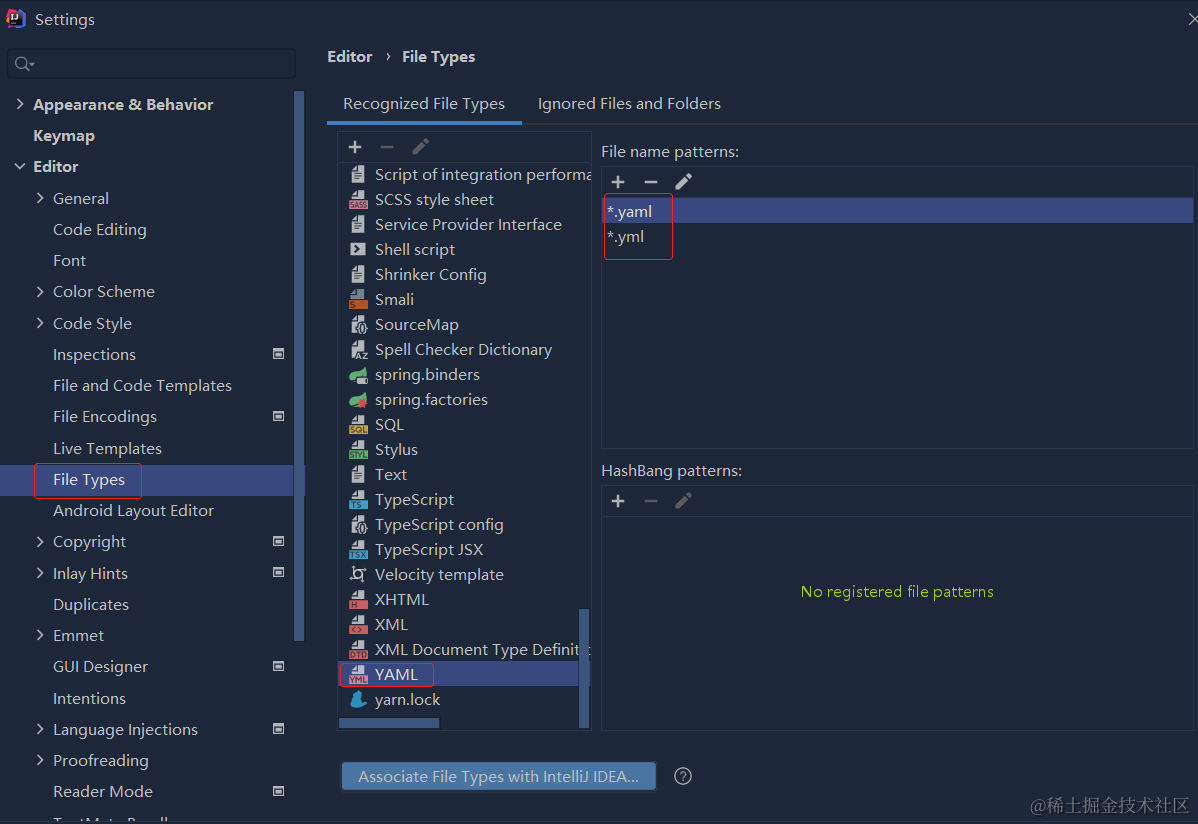The height and width of the screenshot is (824, 1198).
Task: Add a new file name pattern
Action: 618,181
